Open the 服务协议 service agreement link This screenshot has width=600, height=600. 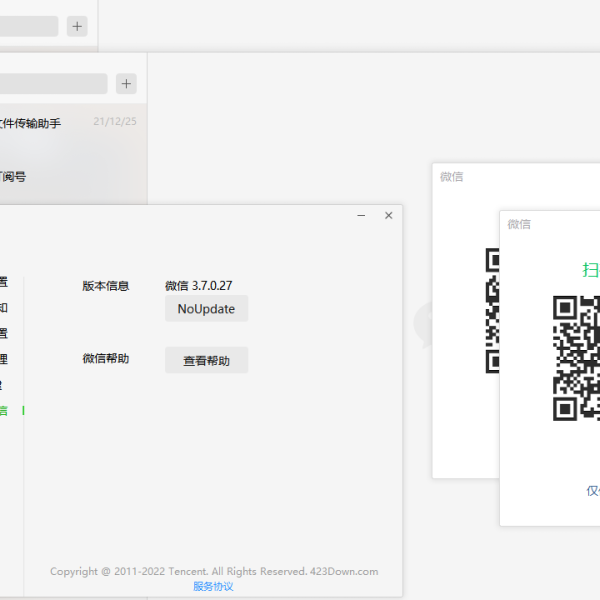click(x=213, y=586)
